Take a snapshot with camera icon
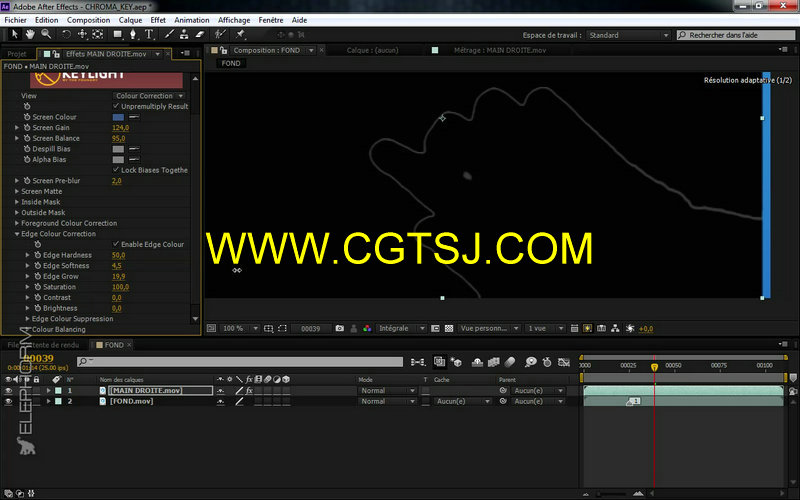Screen dimensions: 800x500 click(x=340, y=329)
